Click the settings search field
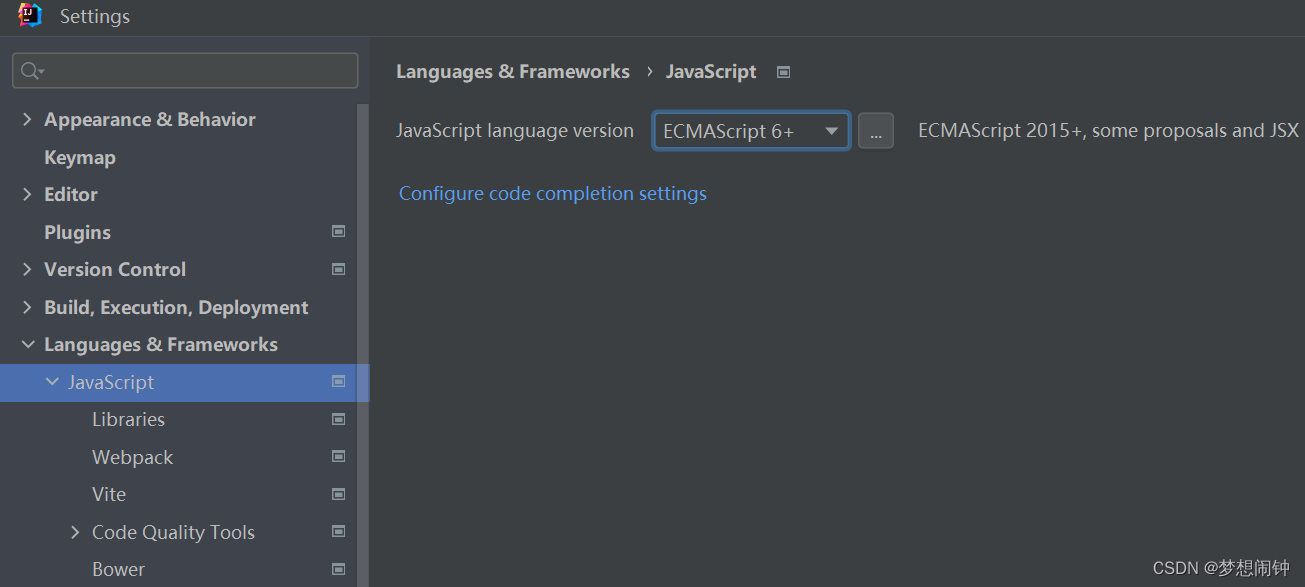Image resolution: width=1305 pixels, height=587 pixels. click(x=195, y=70)
